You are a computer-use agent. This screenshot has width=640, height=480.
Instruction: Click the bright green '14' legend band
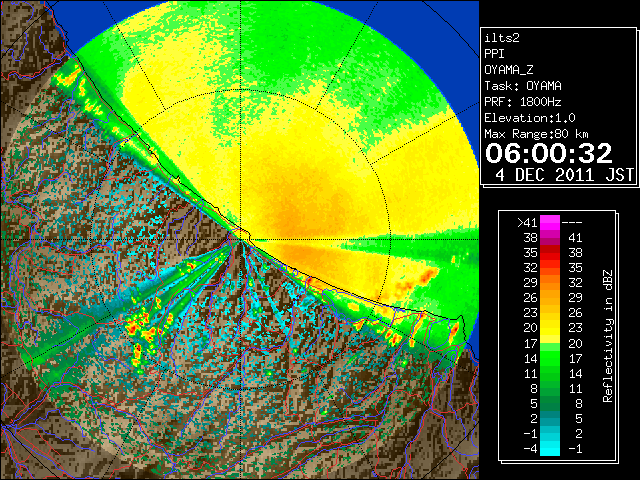click(x=550, y=358)
